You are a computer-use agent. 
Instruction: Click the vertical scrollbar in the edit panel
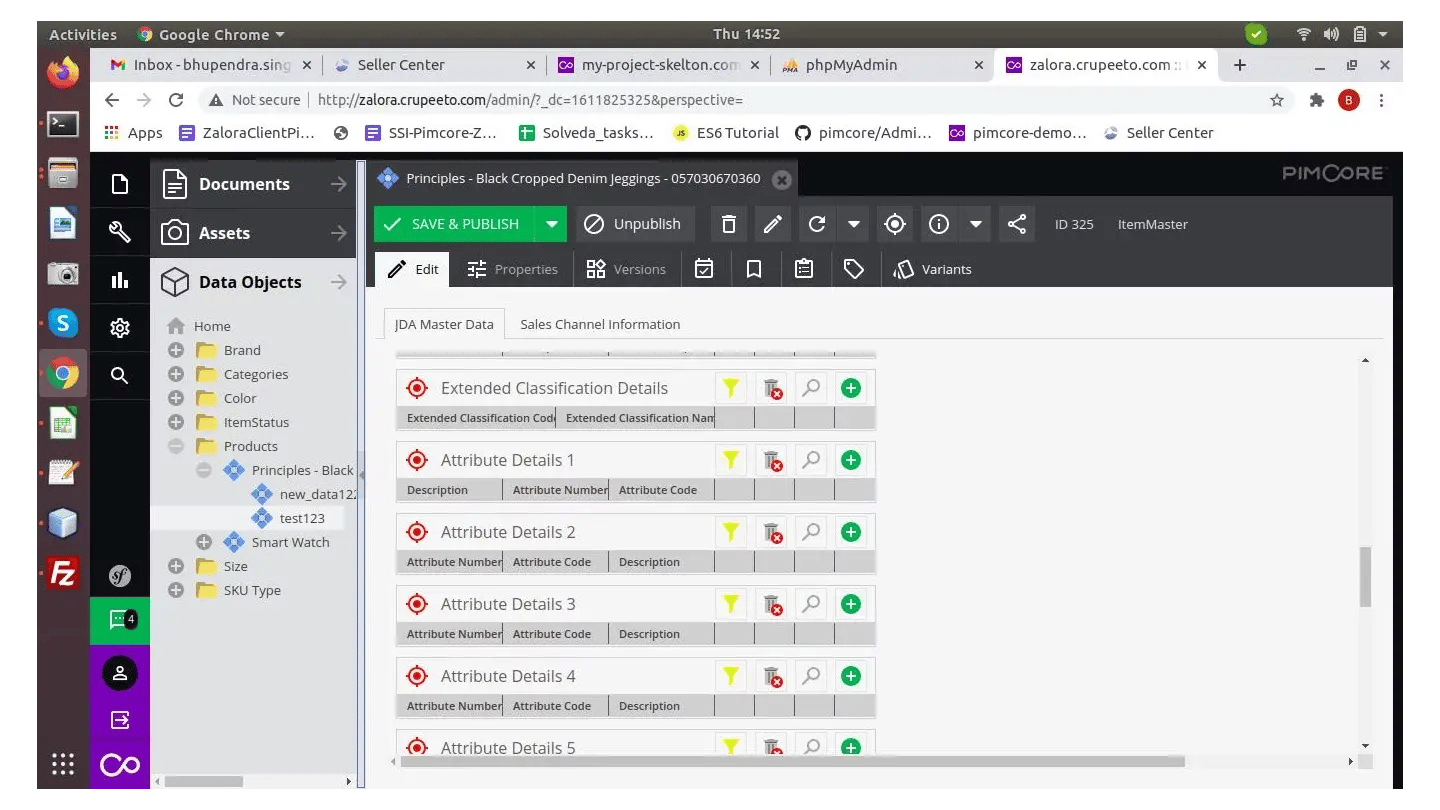(1365, 576)
